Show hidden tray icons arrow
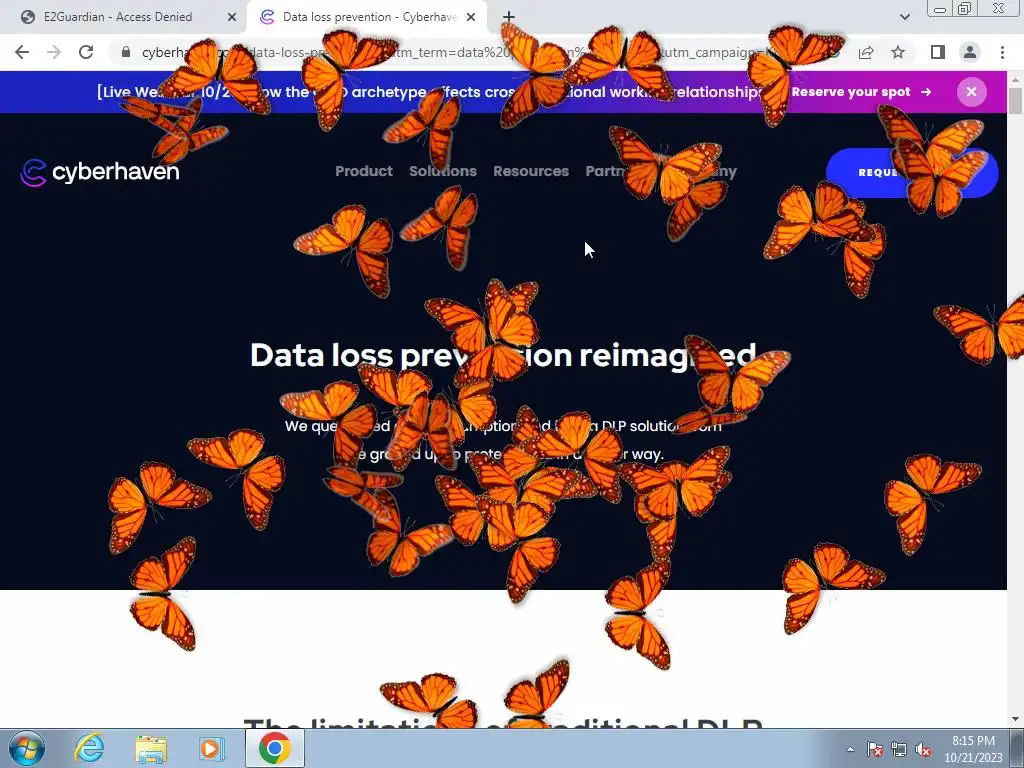Viewport: 1024px width, 768px height. pyautogui.click(x=850, y=749)
